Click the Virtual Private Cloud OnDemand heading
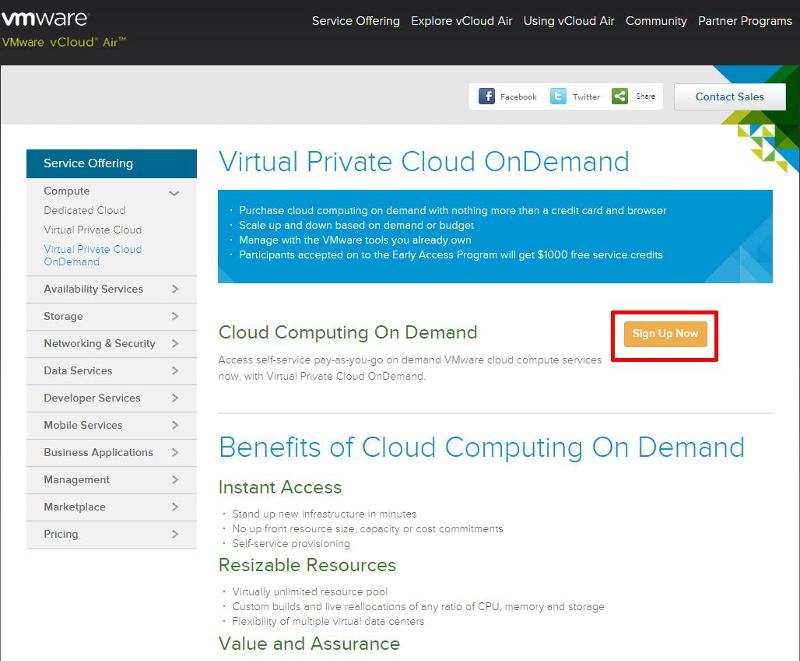This screenshot has height=661, width=800. click(x=423, y=162)
